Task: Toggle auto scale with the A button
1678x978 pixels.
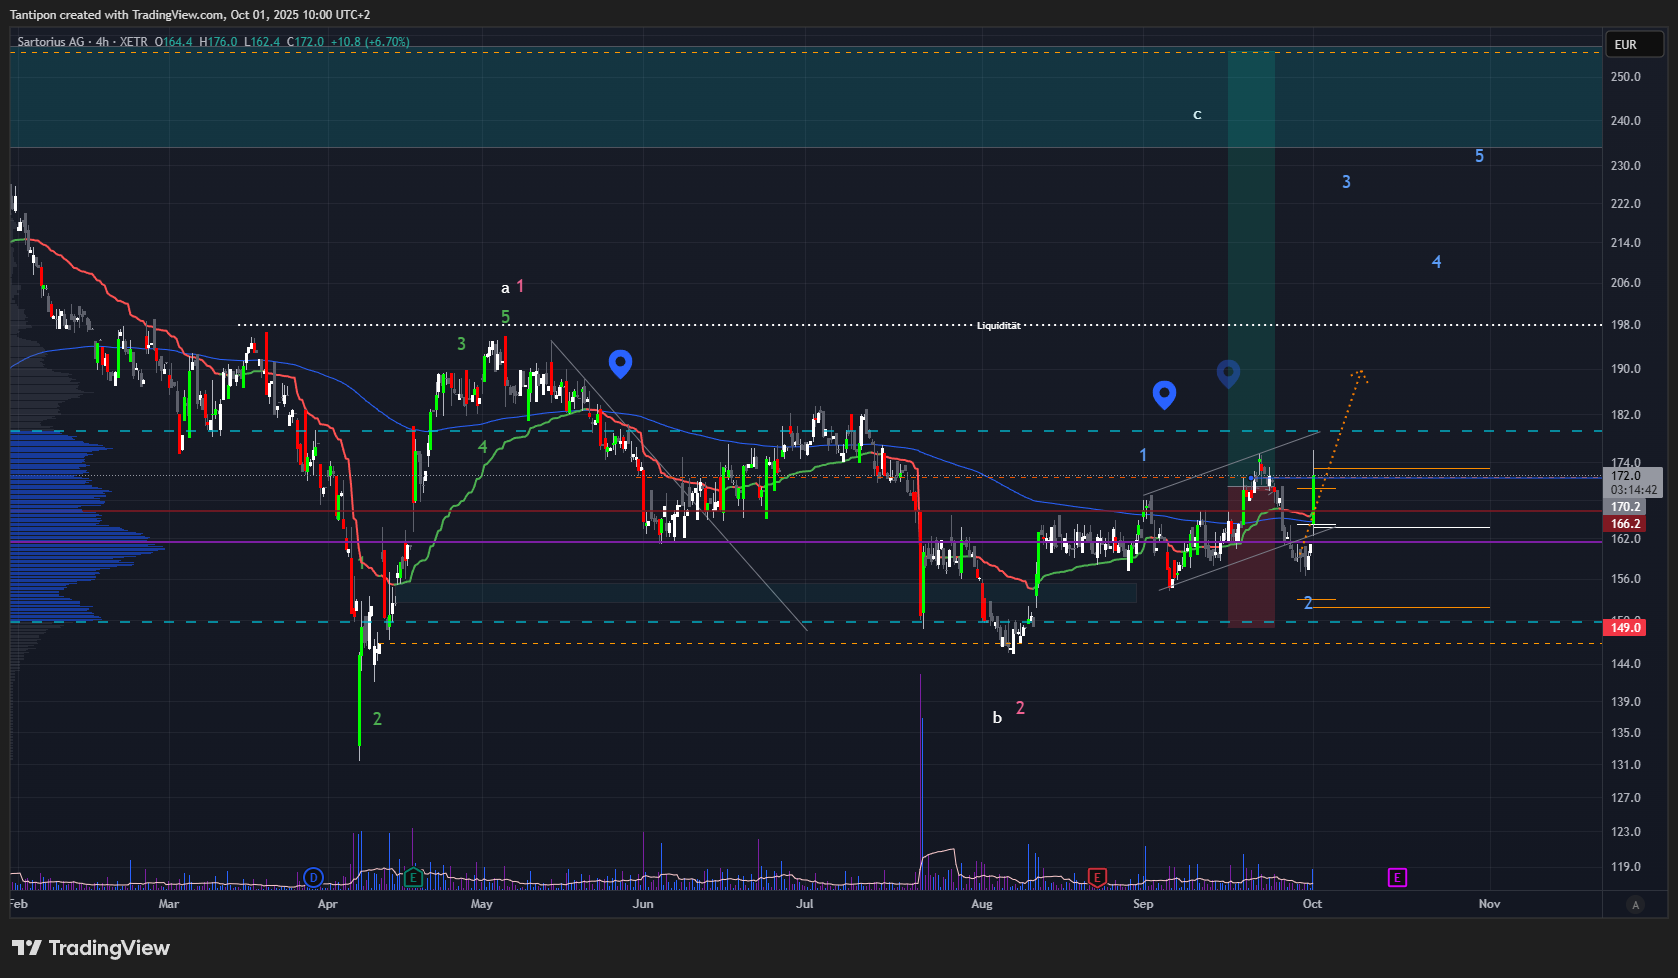Action: pyautogui.click(x=1636, y=904)
